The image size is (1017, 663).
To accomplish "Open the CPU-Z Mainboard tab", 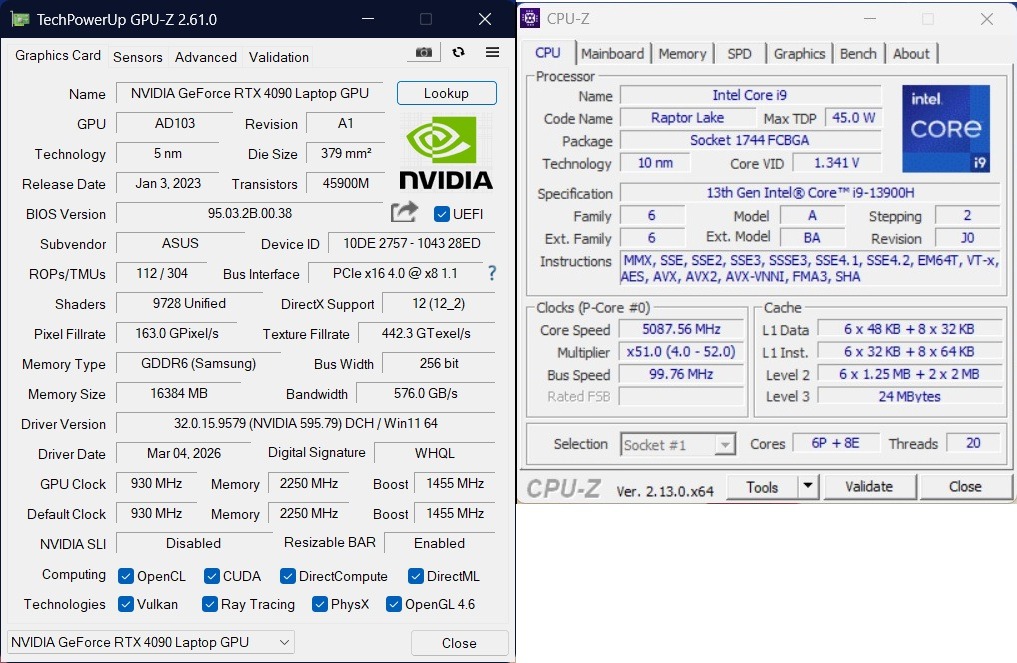I will [x=612, y=54].
